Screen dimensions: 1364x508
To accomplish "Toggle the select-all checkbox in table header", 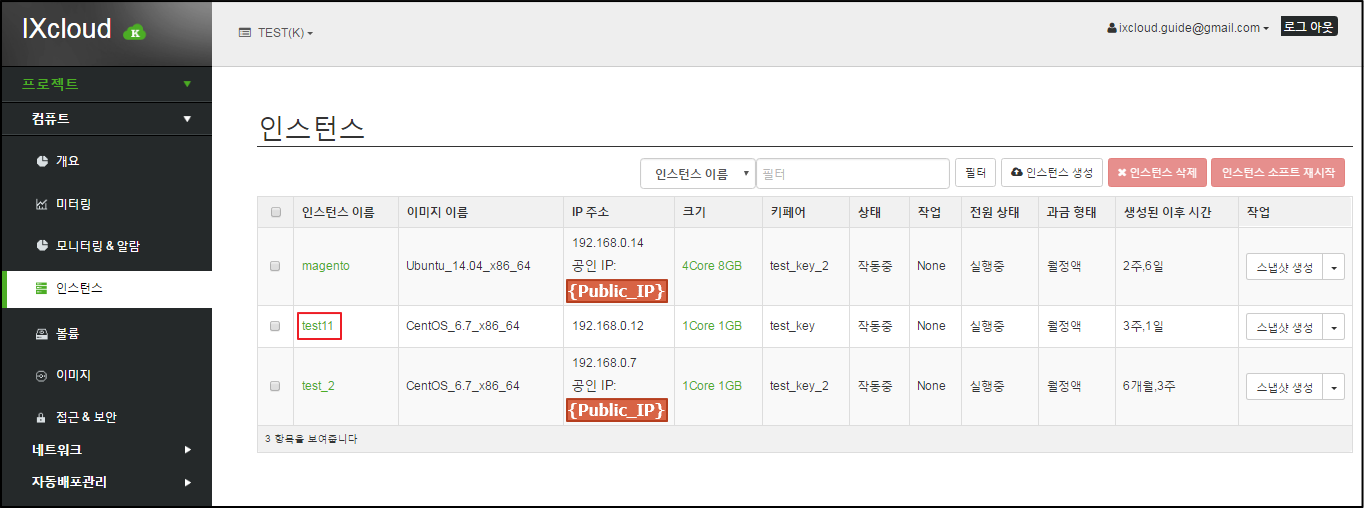I will click(275, 212).
